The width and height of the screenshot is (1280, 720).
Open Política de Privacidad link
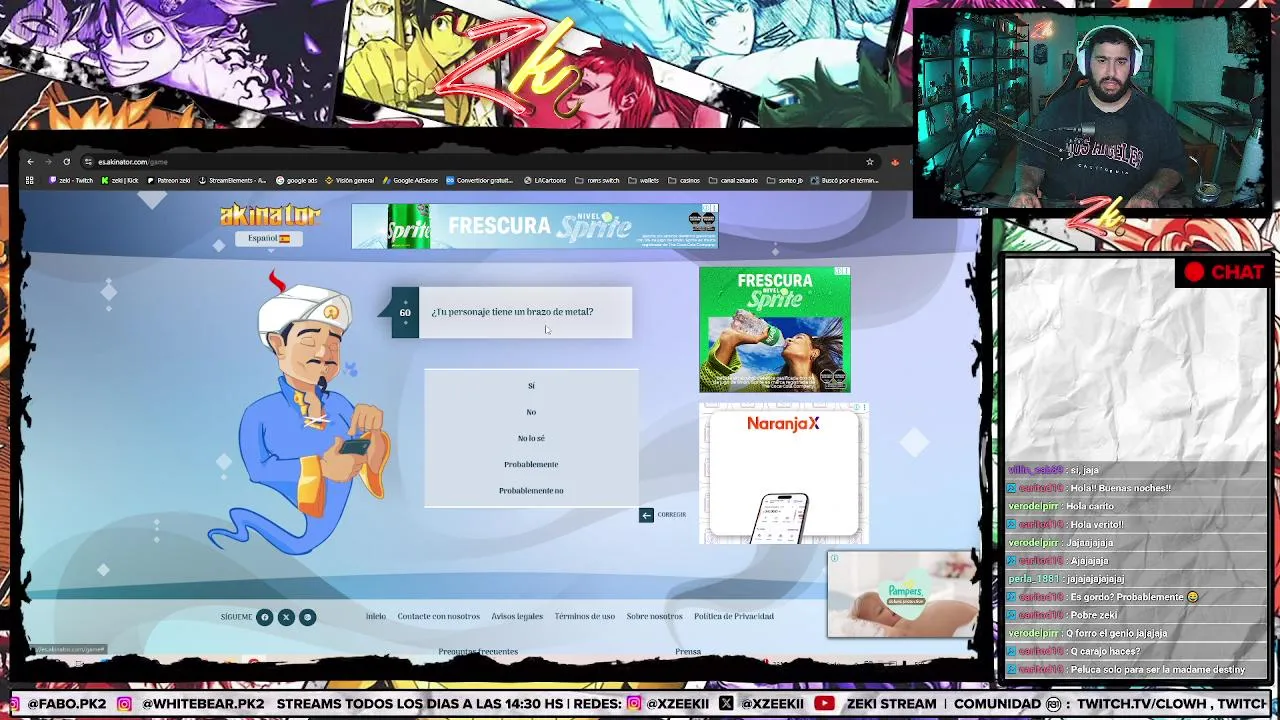pos(734,616)
